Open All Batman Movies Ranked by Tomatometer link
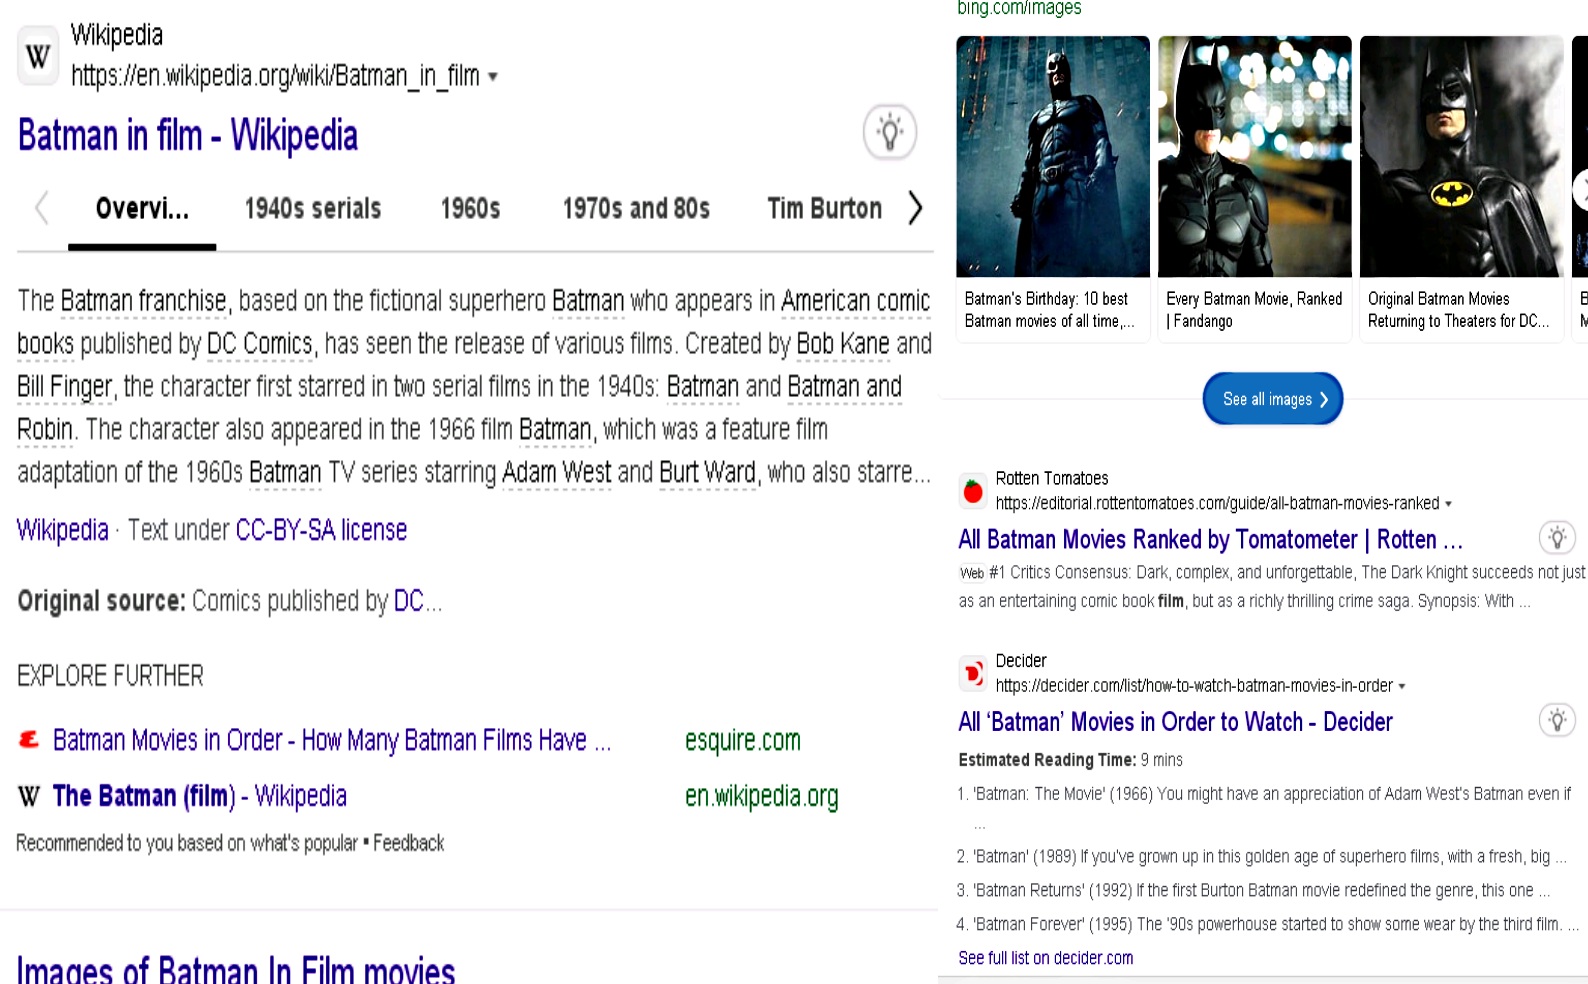This screenshot has height=984, width=1588. [1210, 540]
